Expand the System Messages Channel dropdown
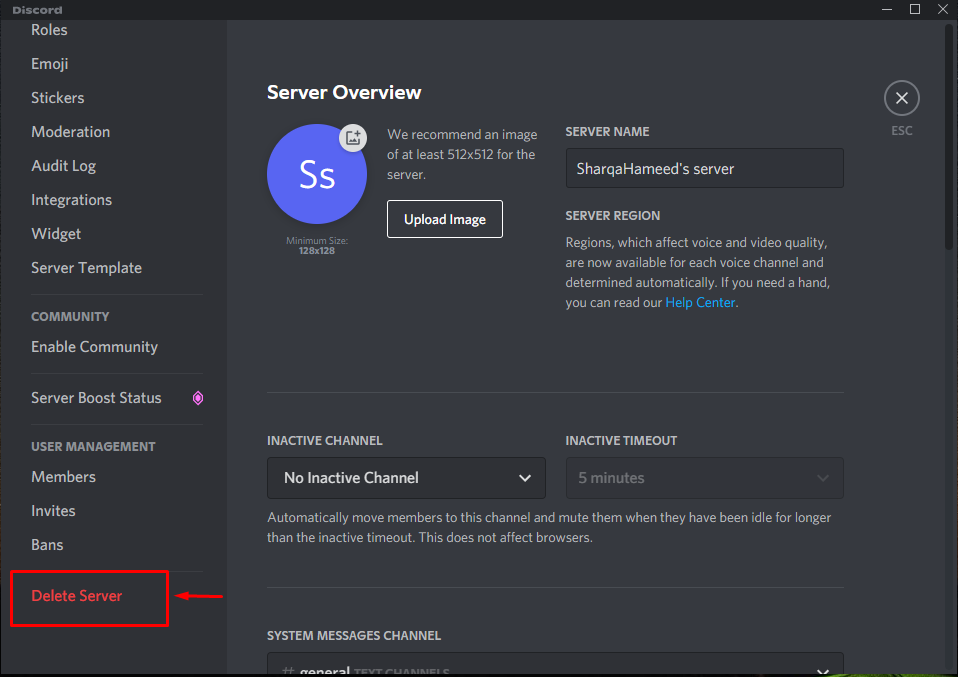Viewport: 958px width, 677px height. tap(555, 668)
